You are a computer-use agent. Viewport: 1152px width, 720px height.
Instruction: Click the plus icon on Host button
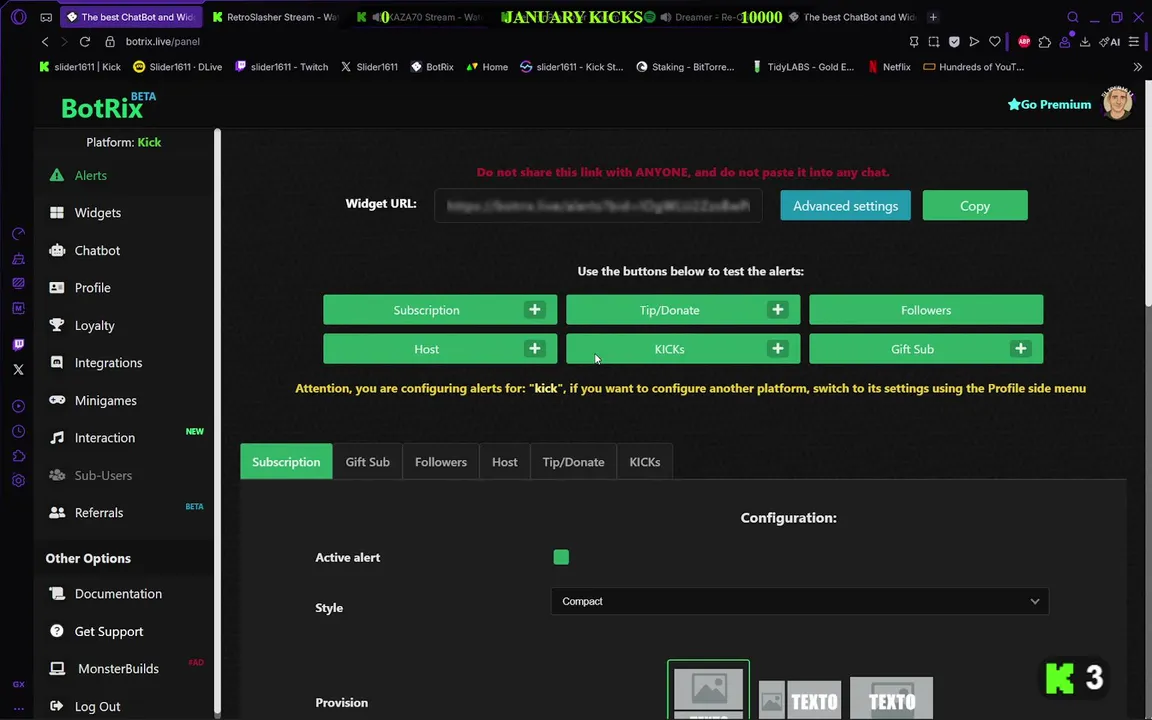535,349
